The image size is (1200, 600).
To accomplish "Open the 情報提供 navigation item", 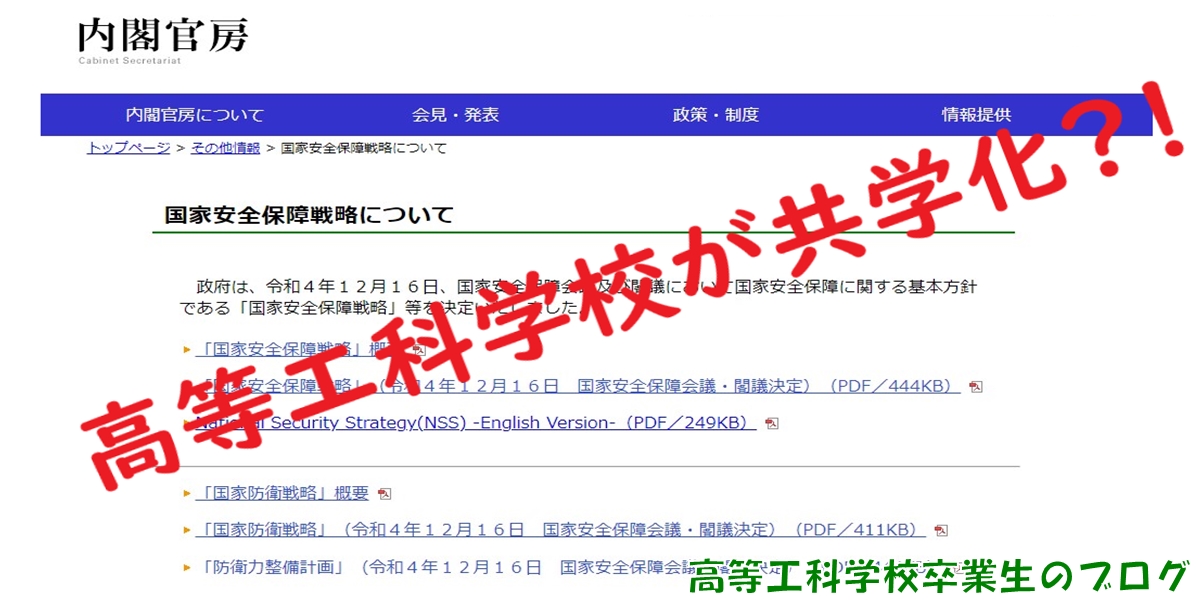I will point(976,115).
